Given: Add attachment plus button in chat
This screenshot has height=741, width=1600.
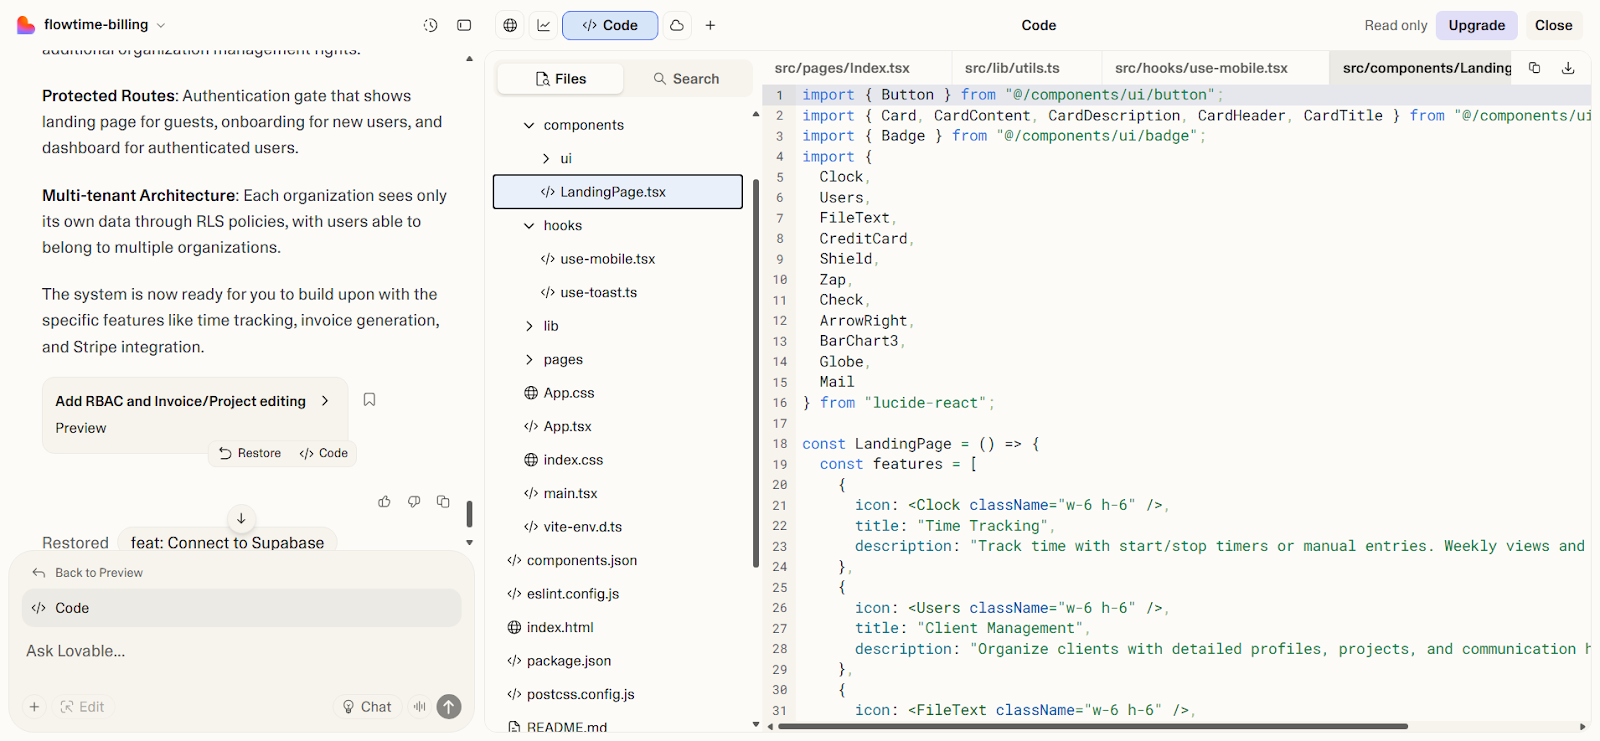Looking at the screenshot, I should (x=34, y=707).
